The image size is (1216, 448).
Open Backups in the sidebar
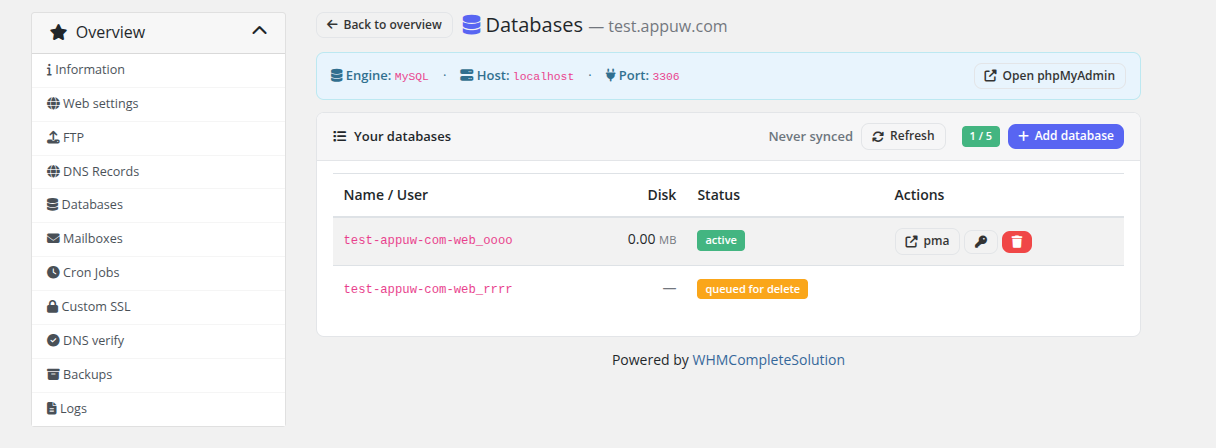coord(158,375)
